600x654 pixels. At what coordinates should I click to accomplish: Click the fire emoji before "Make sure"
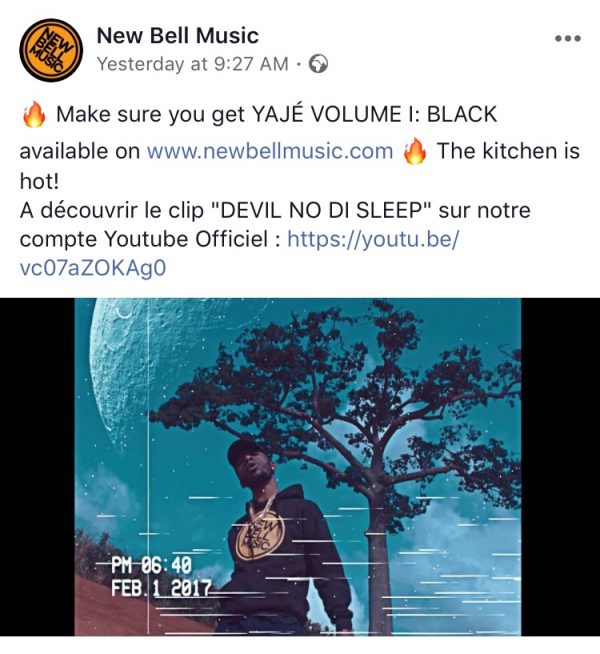[34, 114]
